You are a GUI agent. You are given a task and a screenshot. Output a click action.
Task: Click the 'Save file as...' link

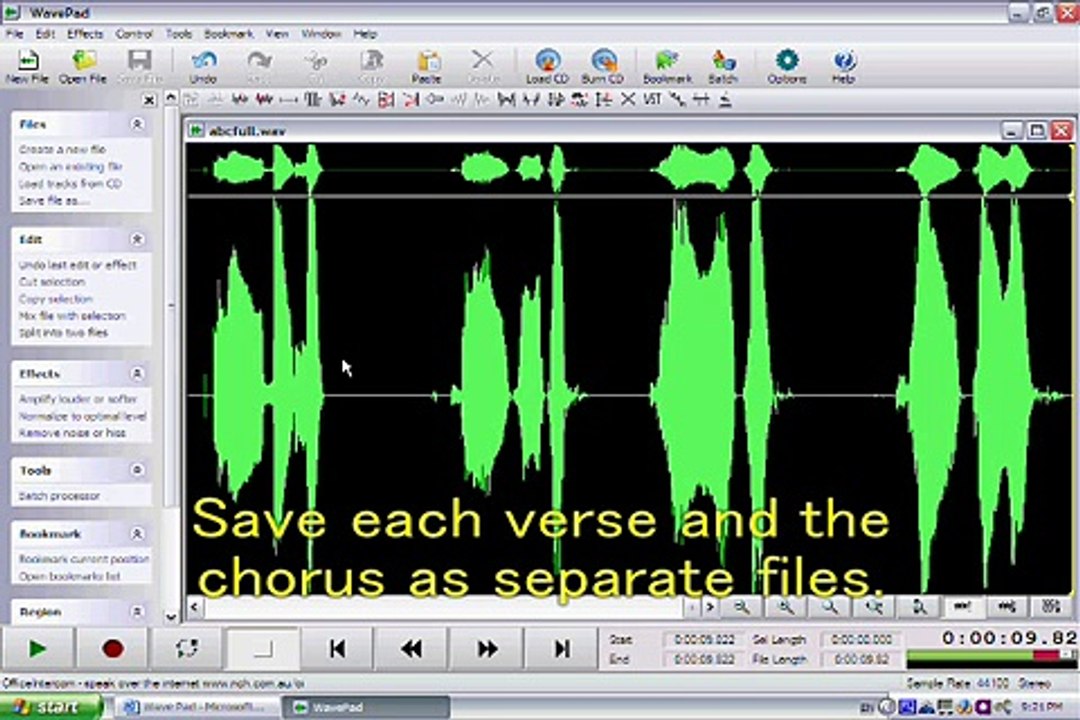[x=54, y=200]
